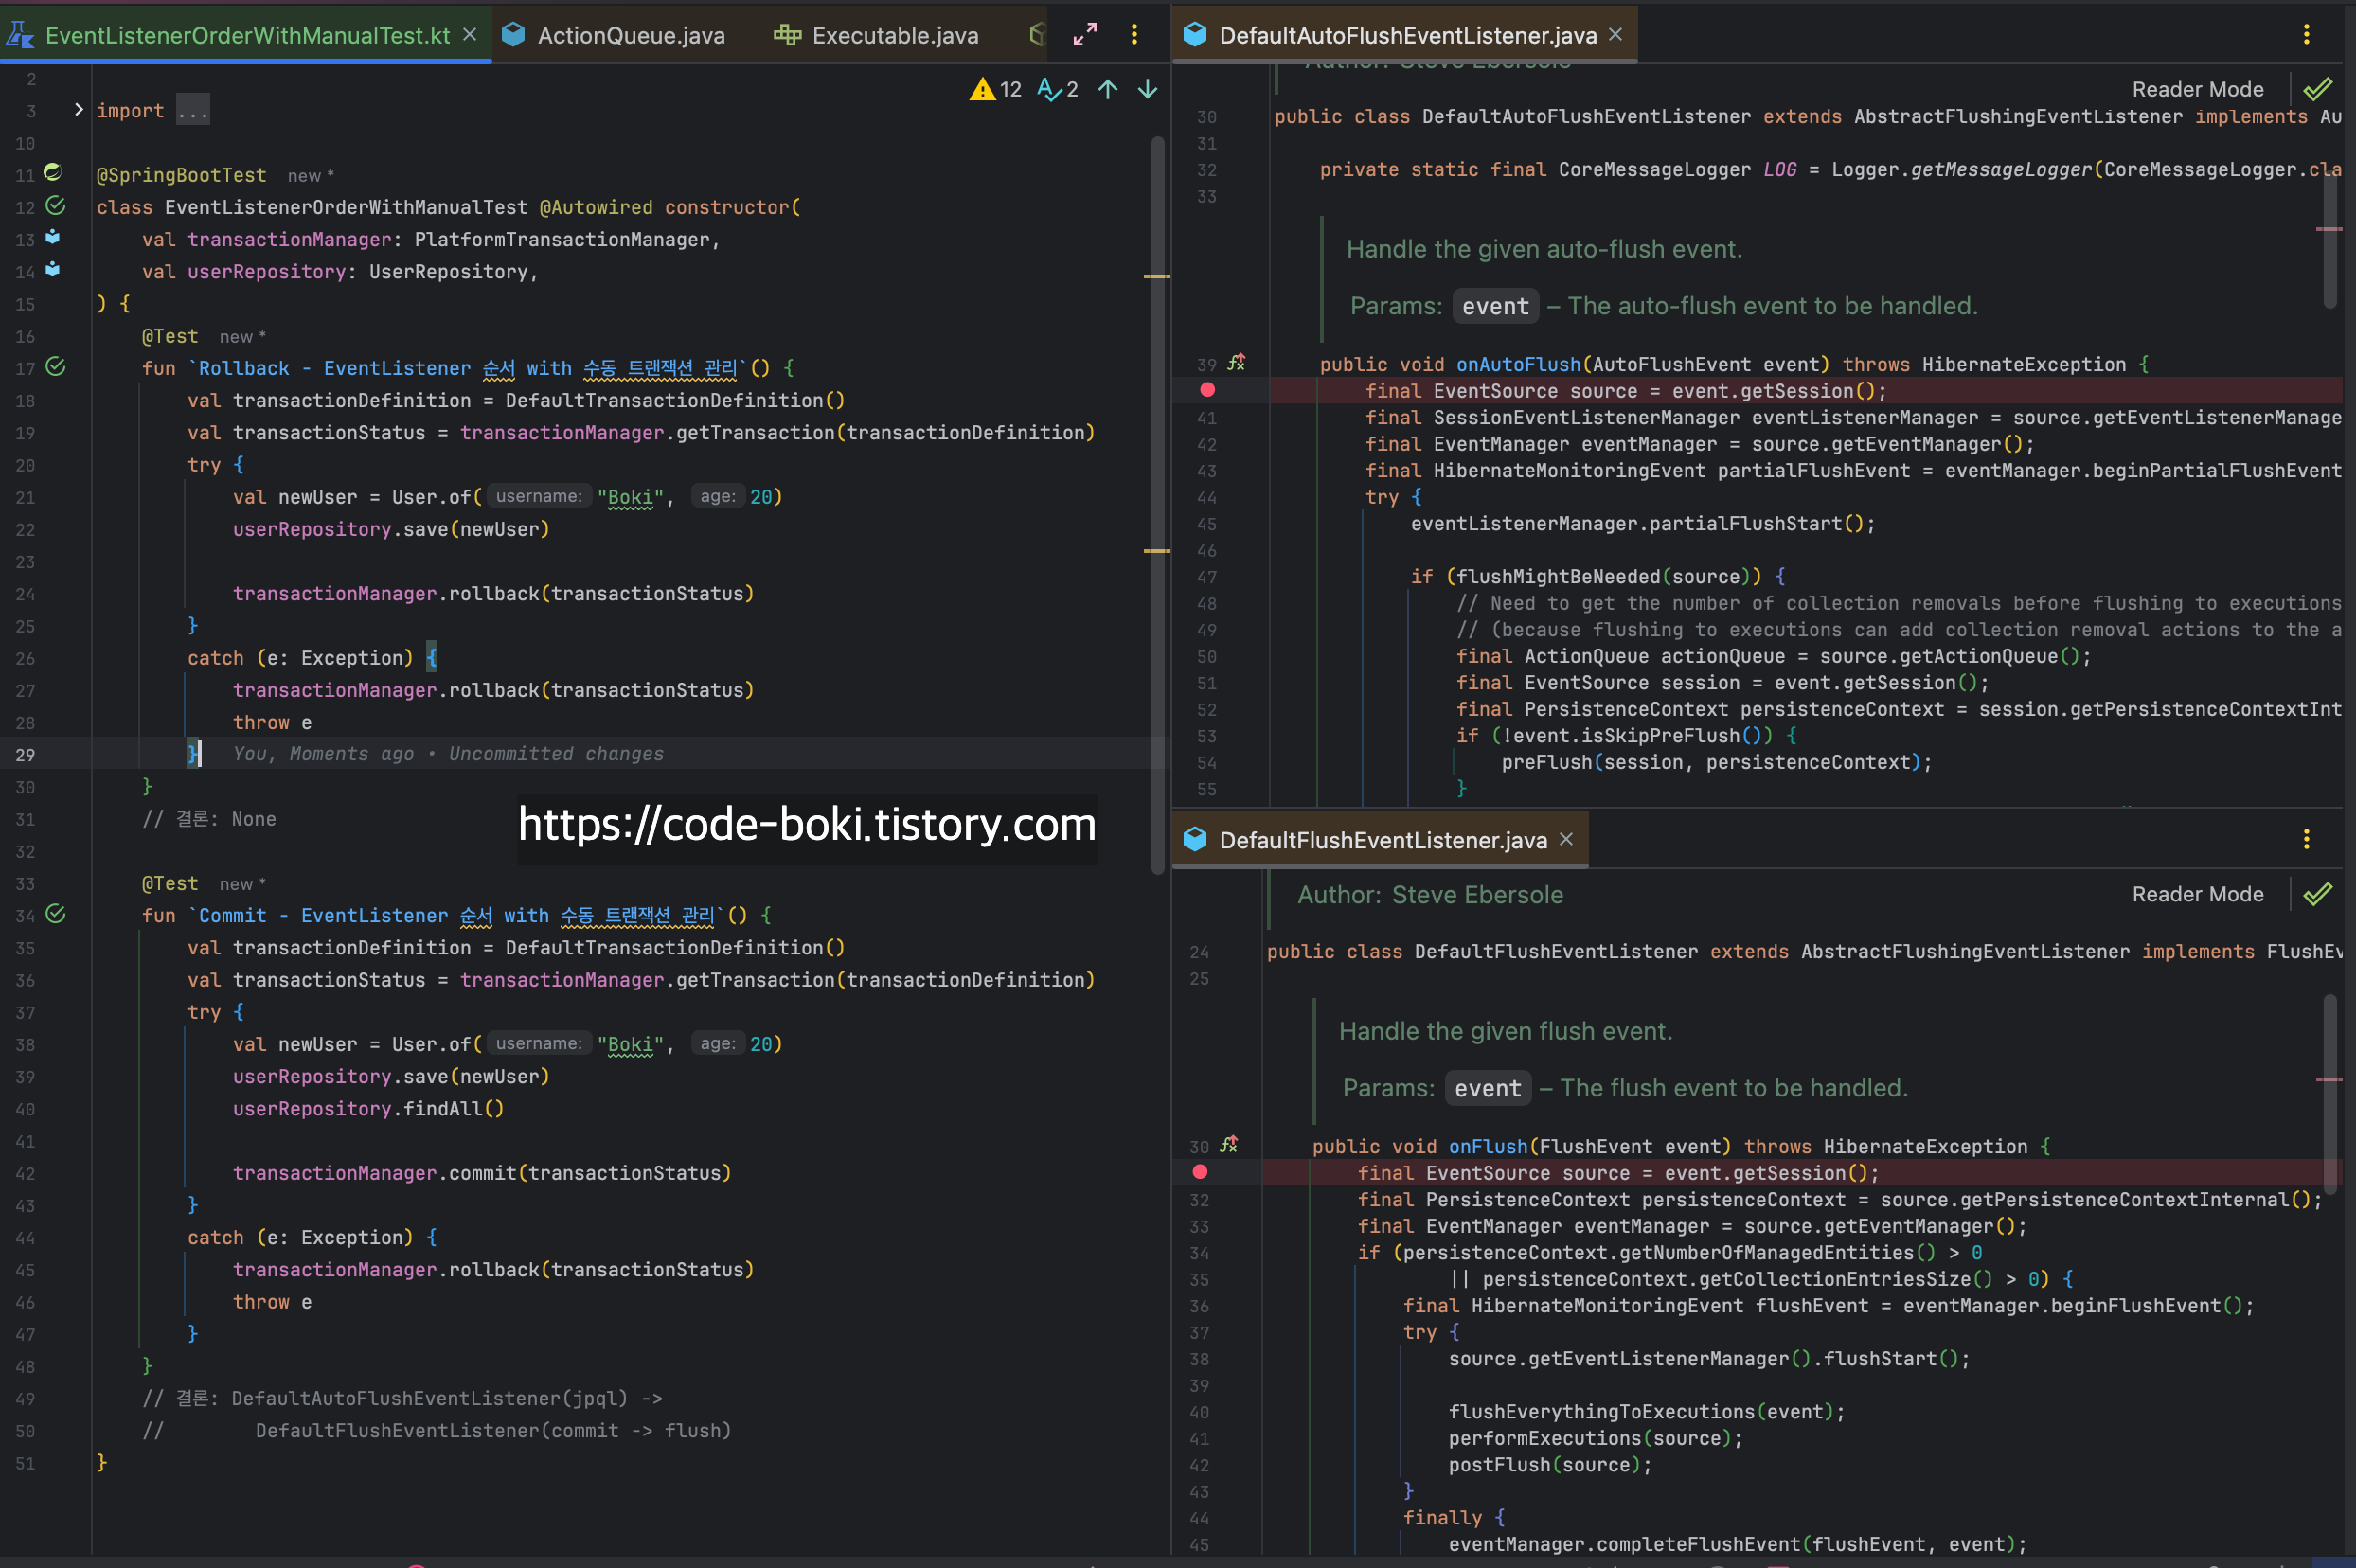Toggle Reader Mode in DefaultAutoFlushEventListener editor

[2197, 89]
